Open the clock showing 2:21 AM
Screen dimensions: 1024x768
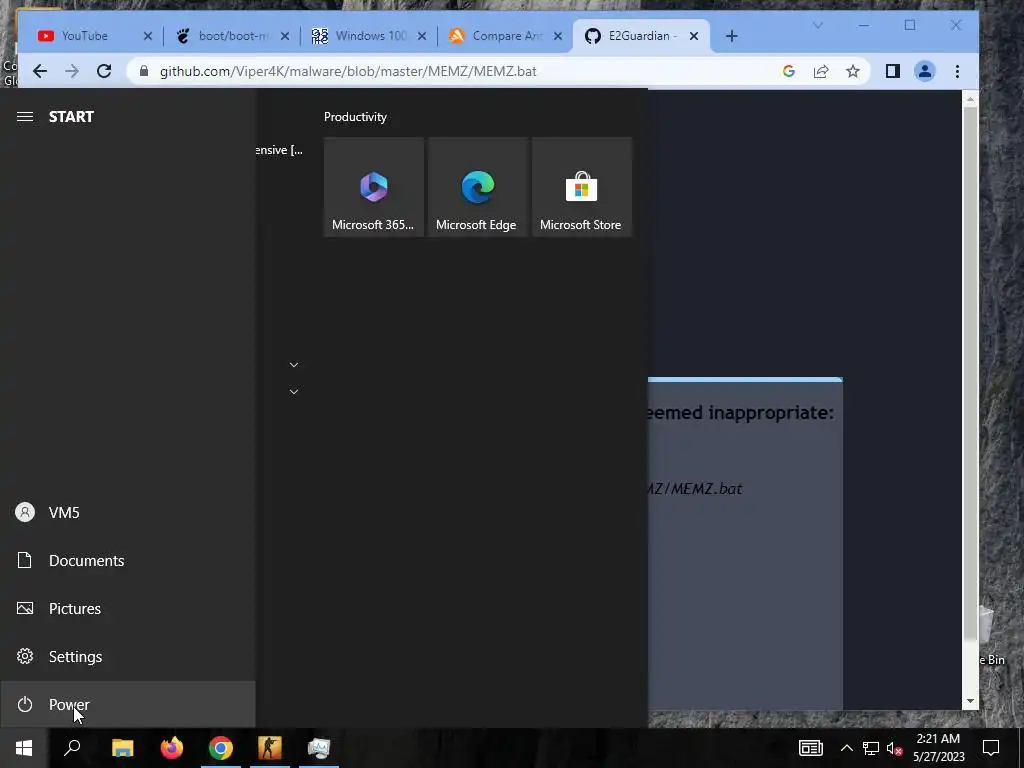938,748
